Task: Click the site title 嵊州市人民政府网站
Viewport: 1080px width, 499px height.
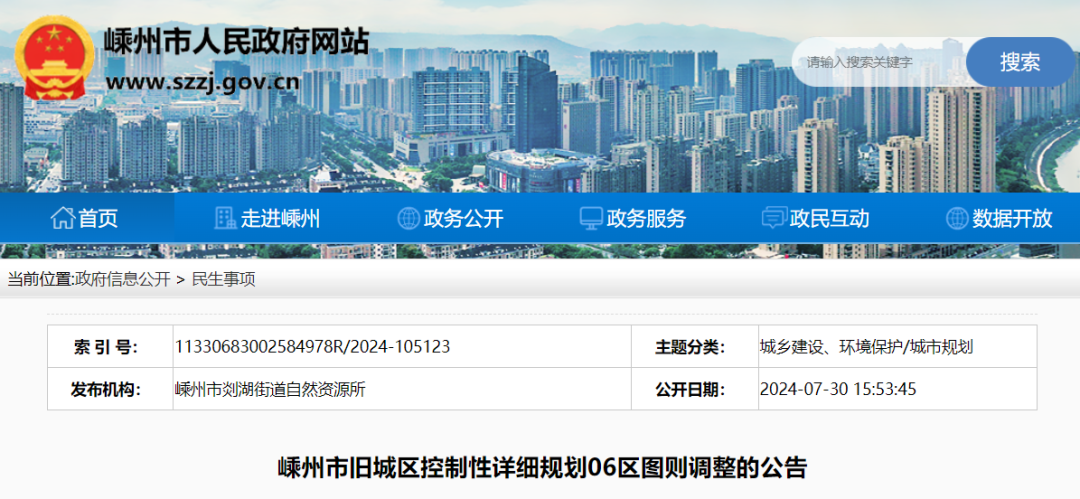Action: [x=236, y=41]
